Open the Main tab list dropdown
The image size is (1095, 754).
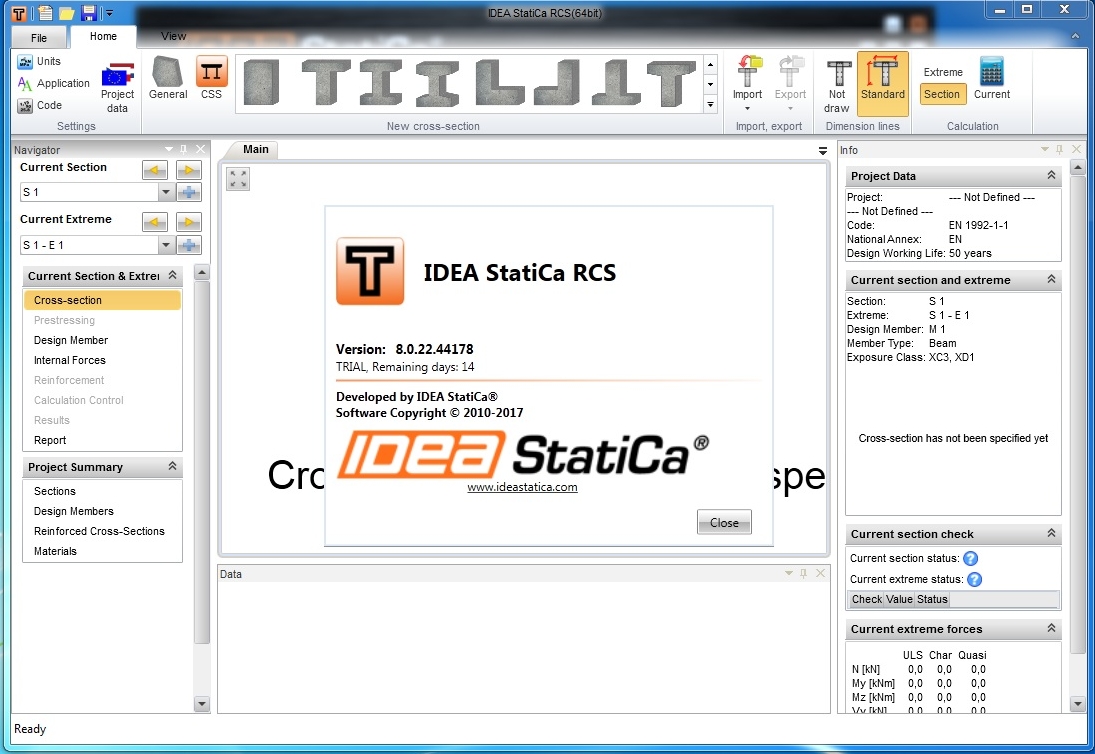coord(823,151)
